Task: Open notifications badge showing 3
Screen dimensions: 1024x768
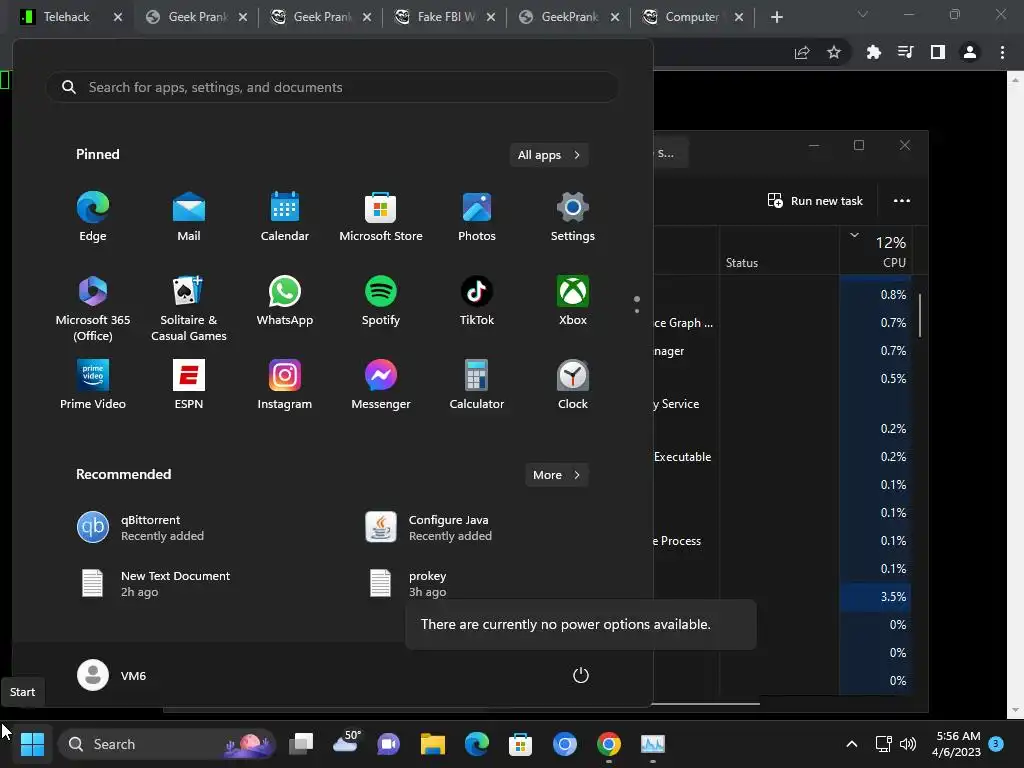Action: click(x=996, y=743)
